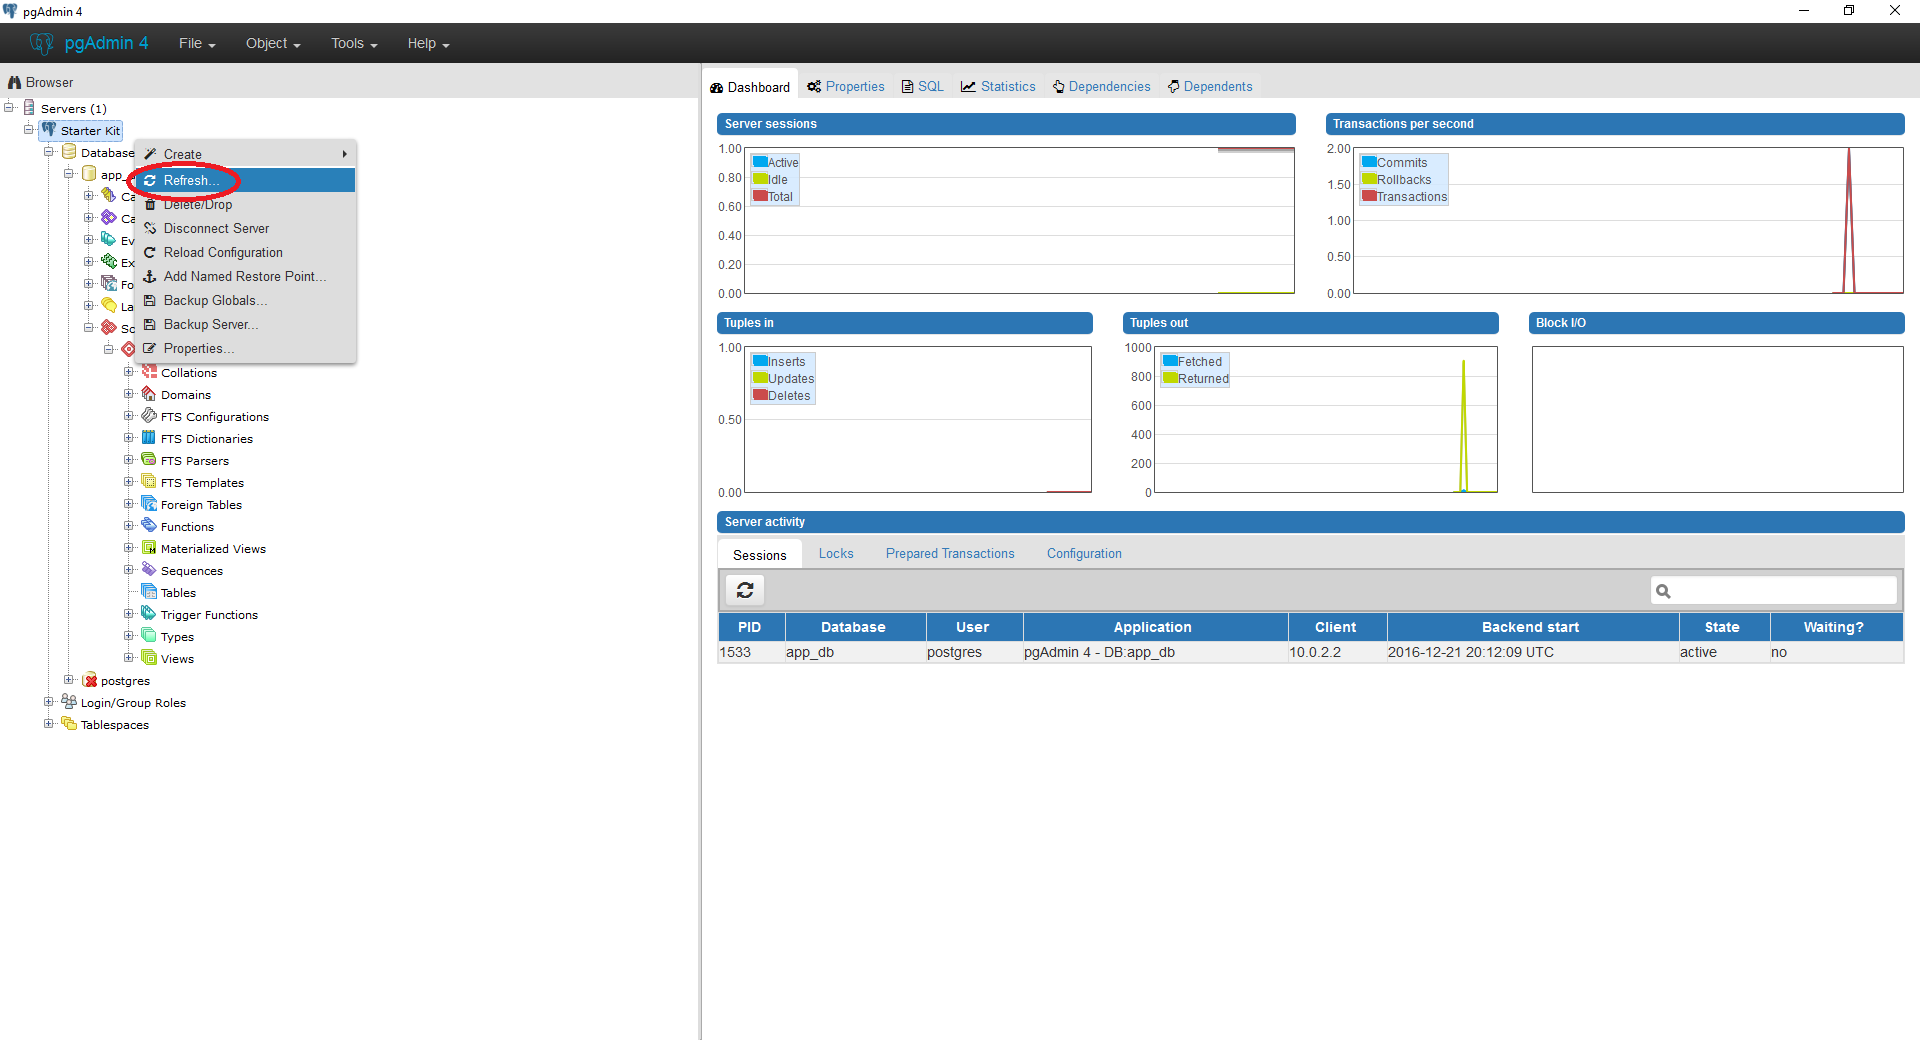Click the Foreign Tables icon
Viewport: 1920px width, 1040px height.
pyautogui.click(x=149, y=503)
